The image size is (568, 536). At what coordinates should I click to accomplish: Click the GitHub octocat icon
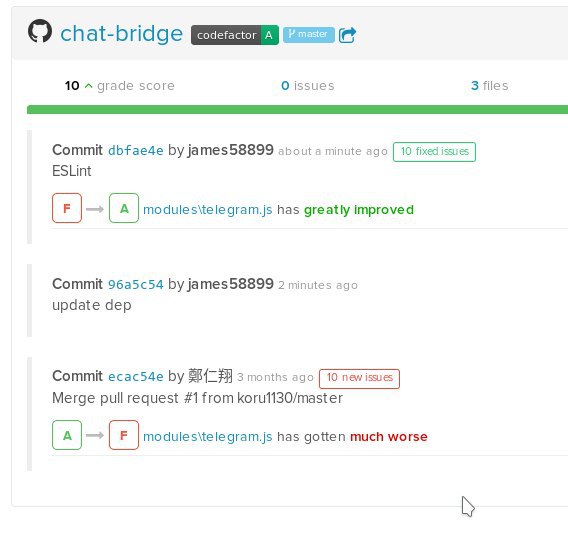[x=40, y=31]
